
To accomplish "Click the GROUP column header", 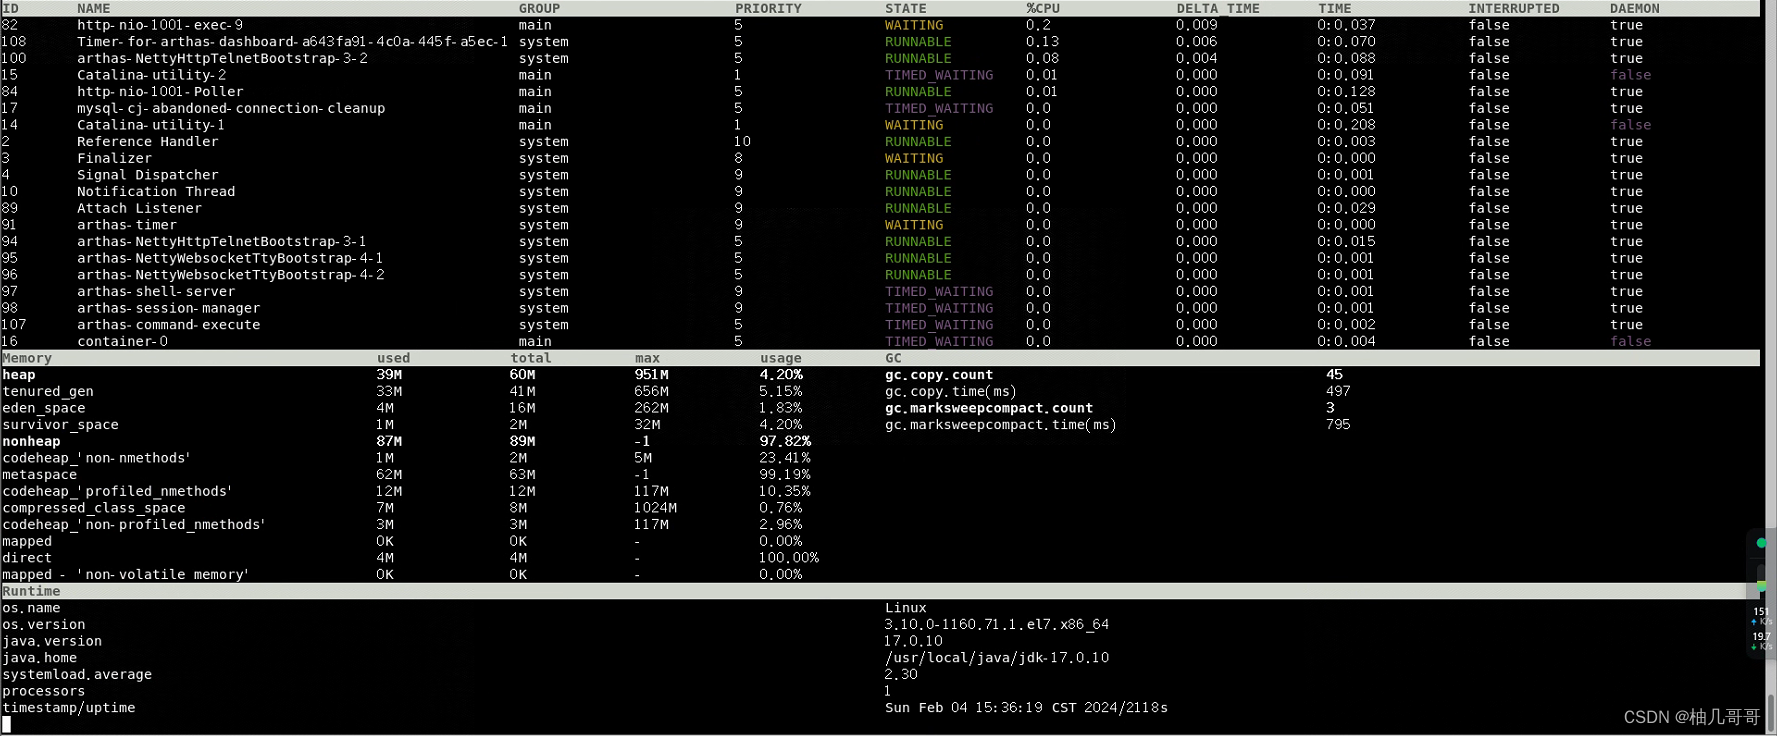I will pyautogui.click(x=539, y=8).
